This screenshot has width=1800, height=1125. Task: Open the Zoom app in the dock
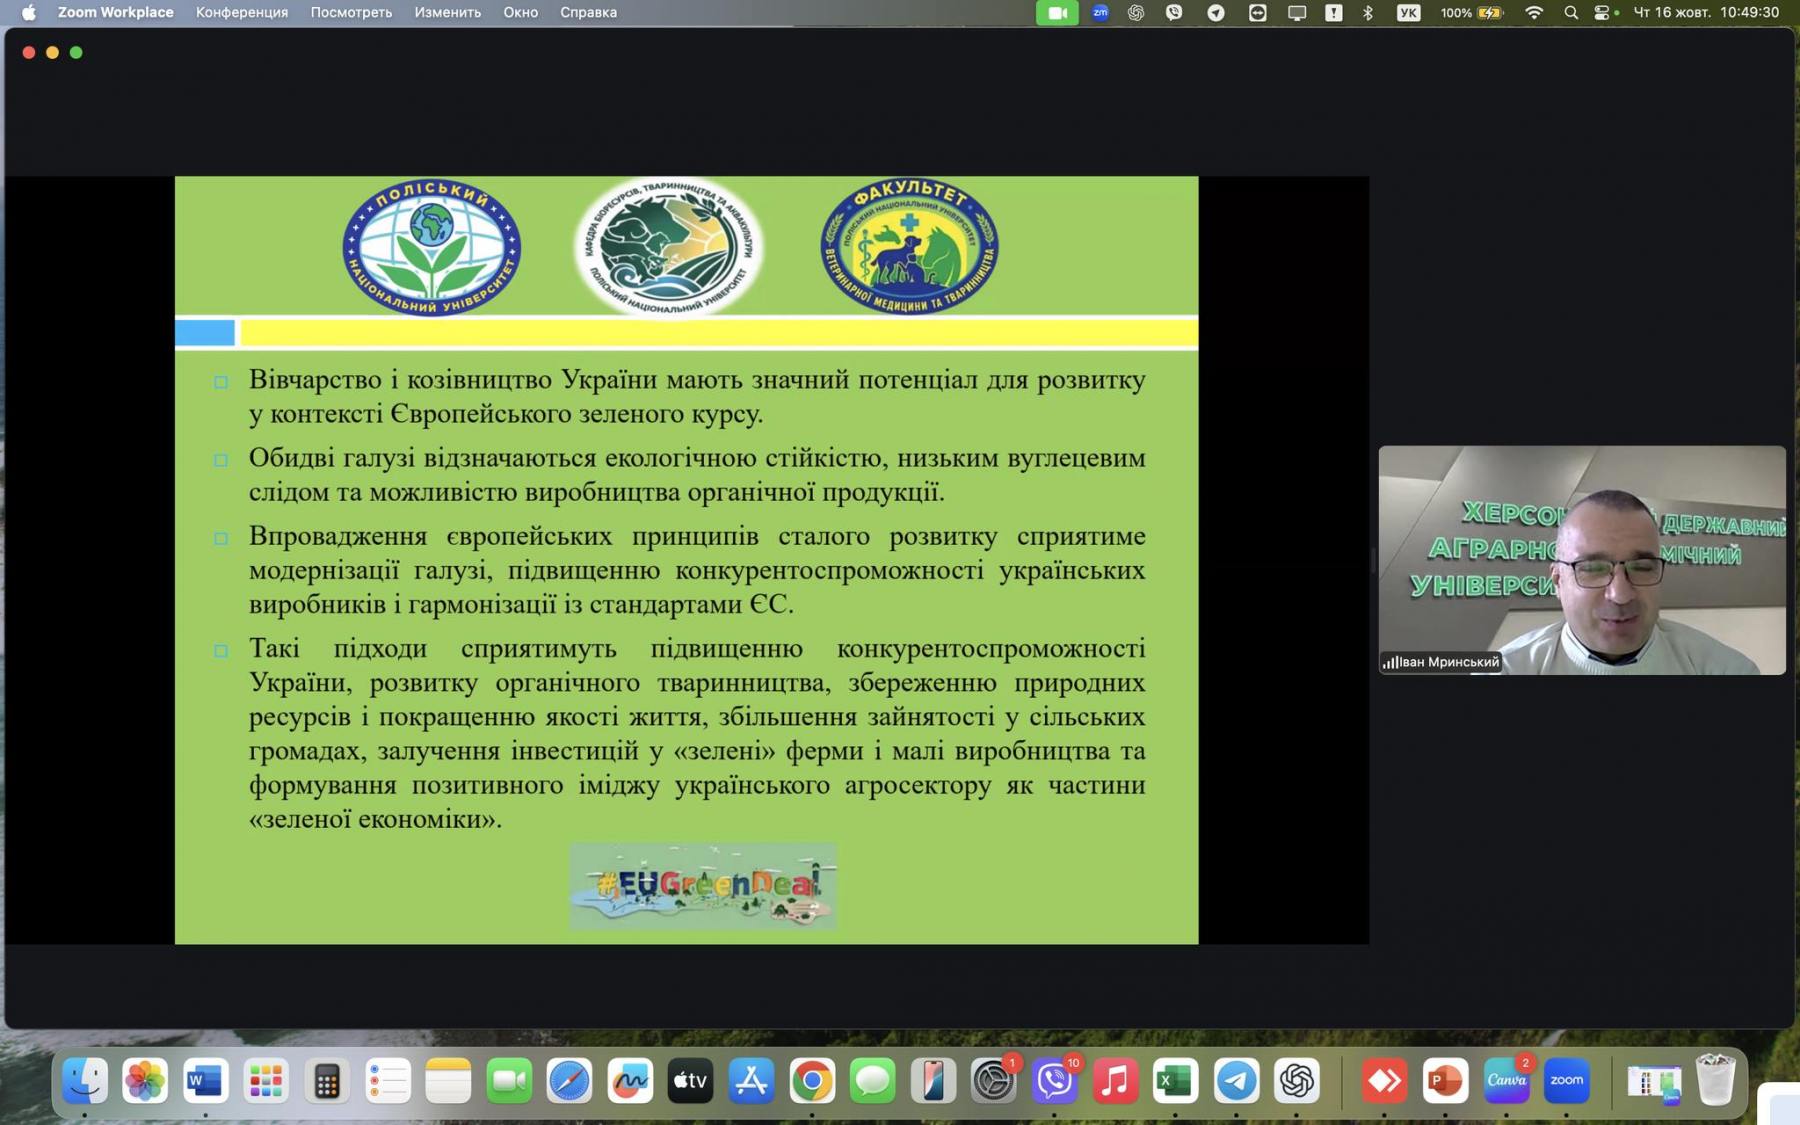[1566, 1081]
